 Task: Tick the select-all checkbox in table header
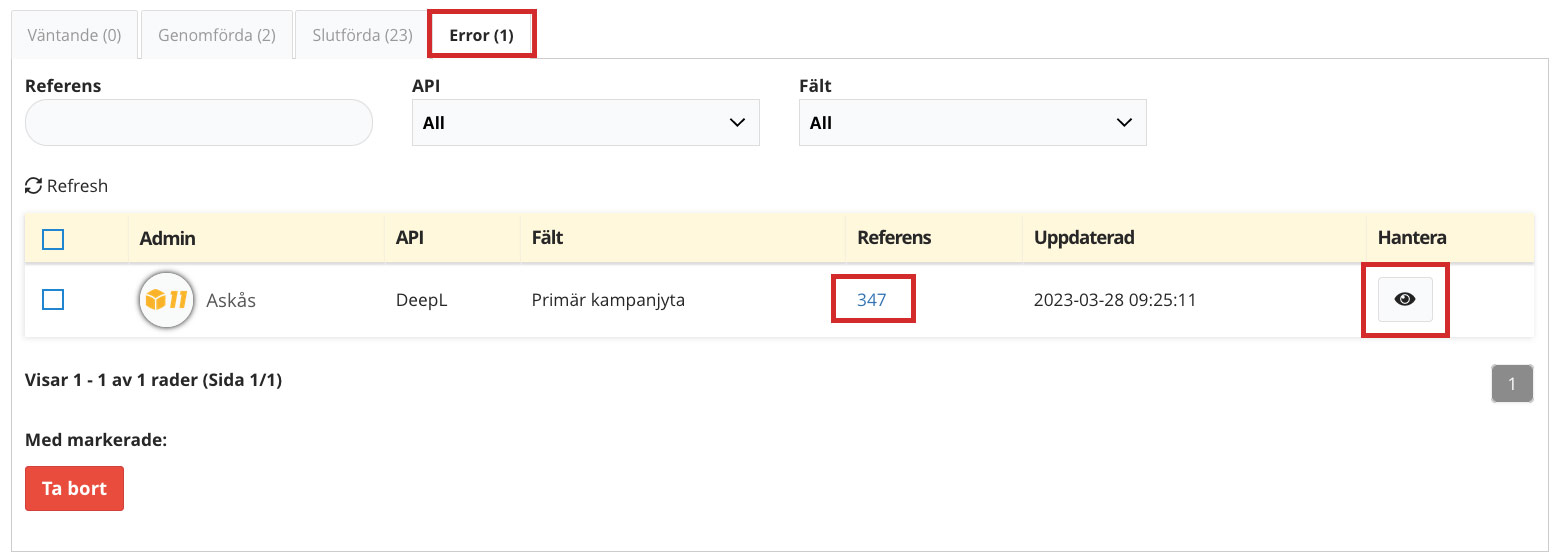pyautogui.click(x=53, y=239)
